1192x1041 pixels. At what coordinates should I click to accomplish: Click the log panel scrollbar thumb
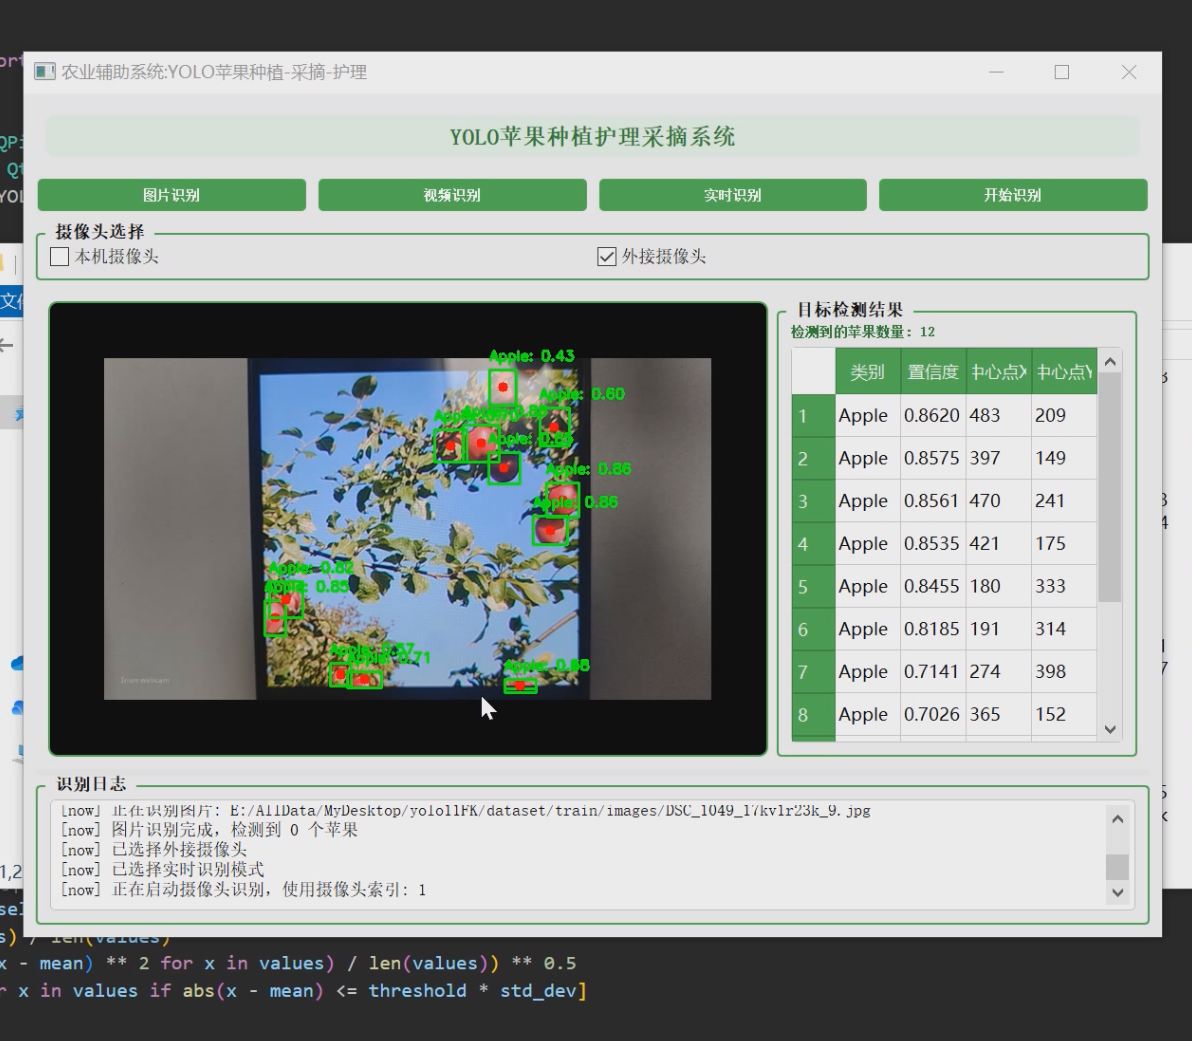pos(1118,867)
